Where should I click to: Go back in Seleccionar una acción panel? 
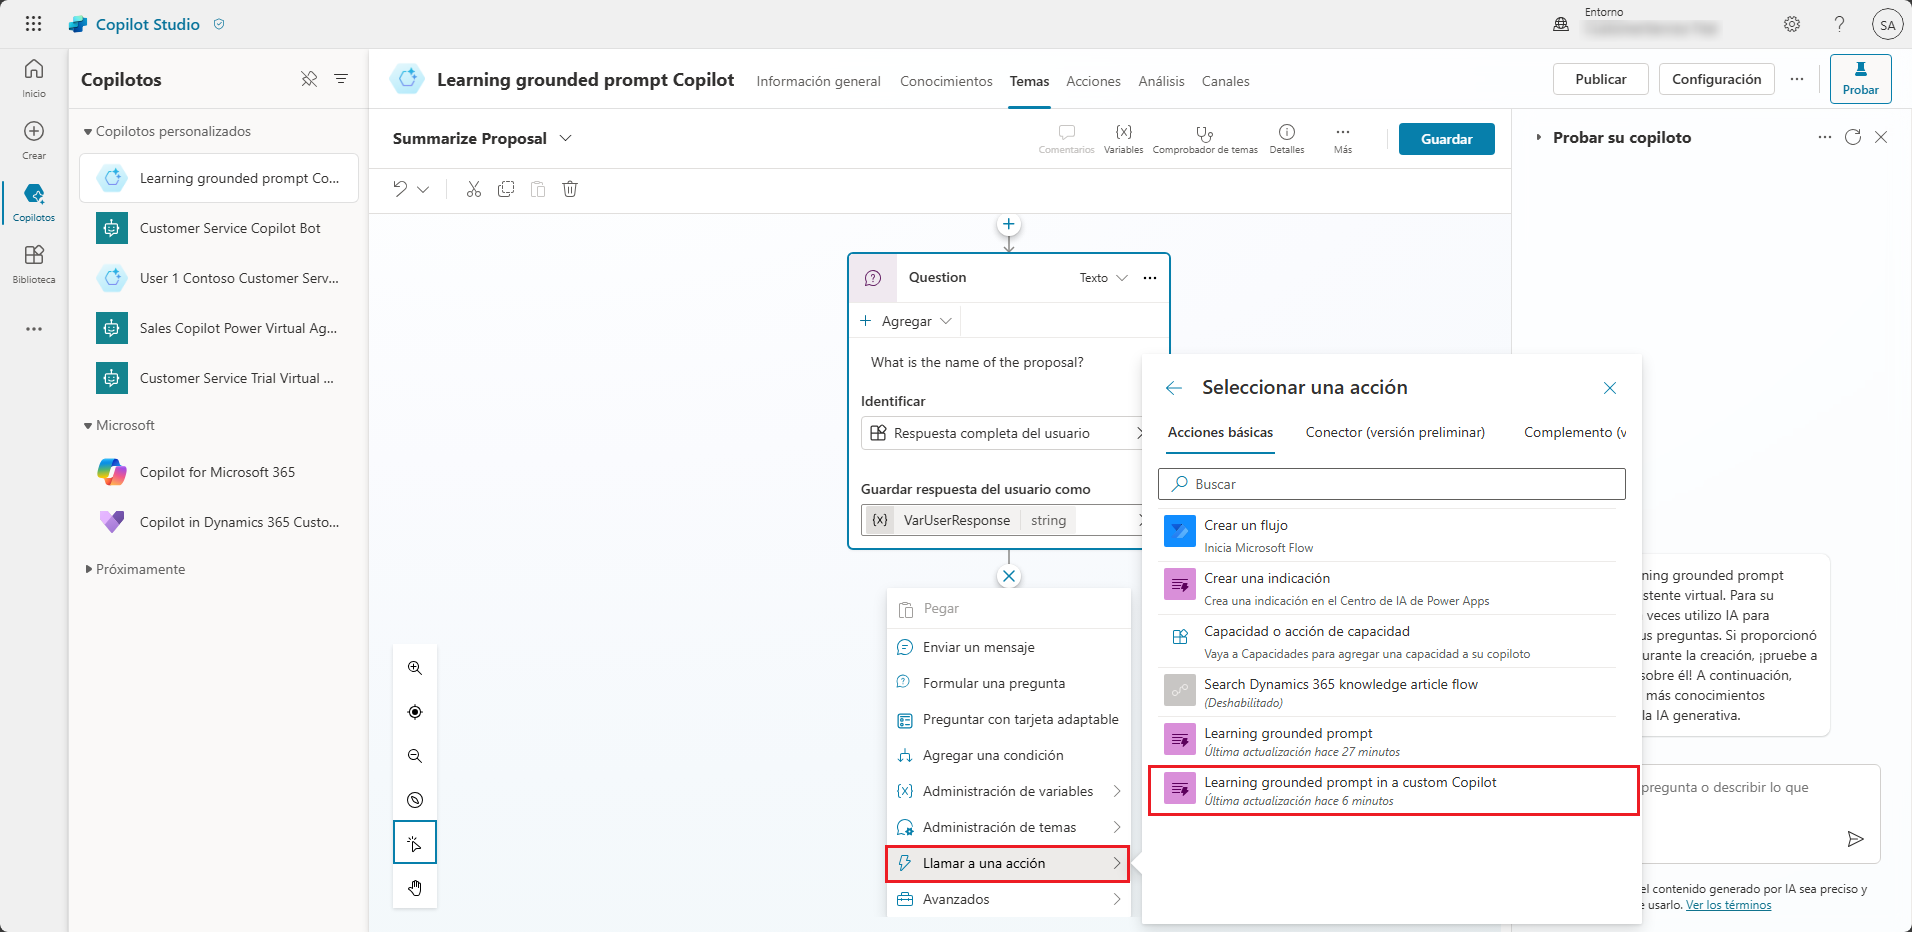pos(1174,388)
